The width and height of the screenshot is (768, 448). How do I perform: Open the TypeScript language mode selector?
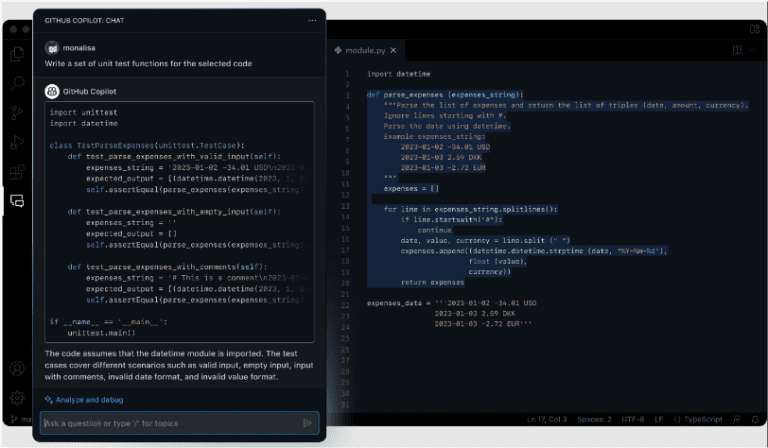(698, 419)
